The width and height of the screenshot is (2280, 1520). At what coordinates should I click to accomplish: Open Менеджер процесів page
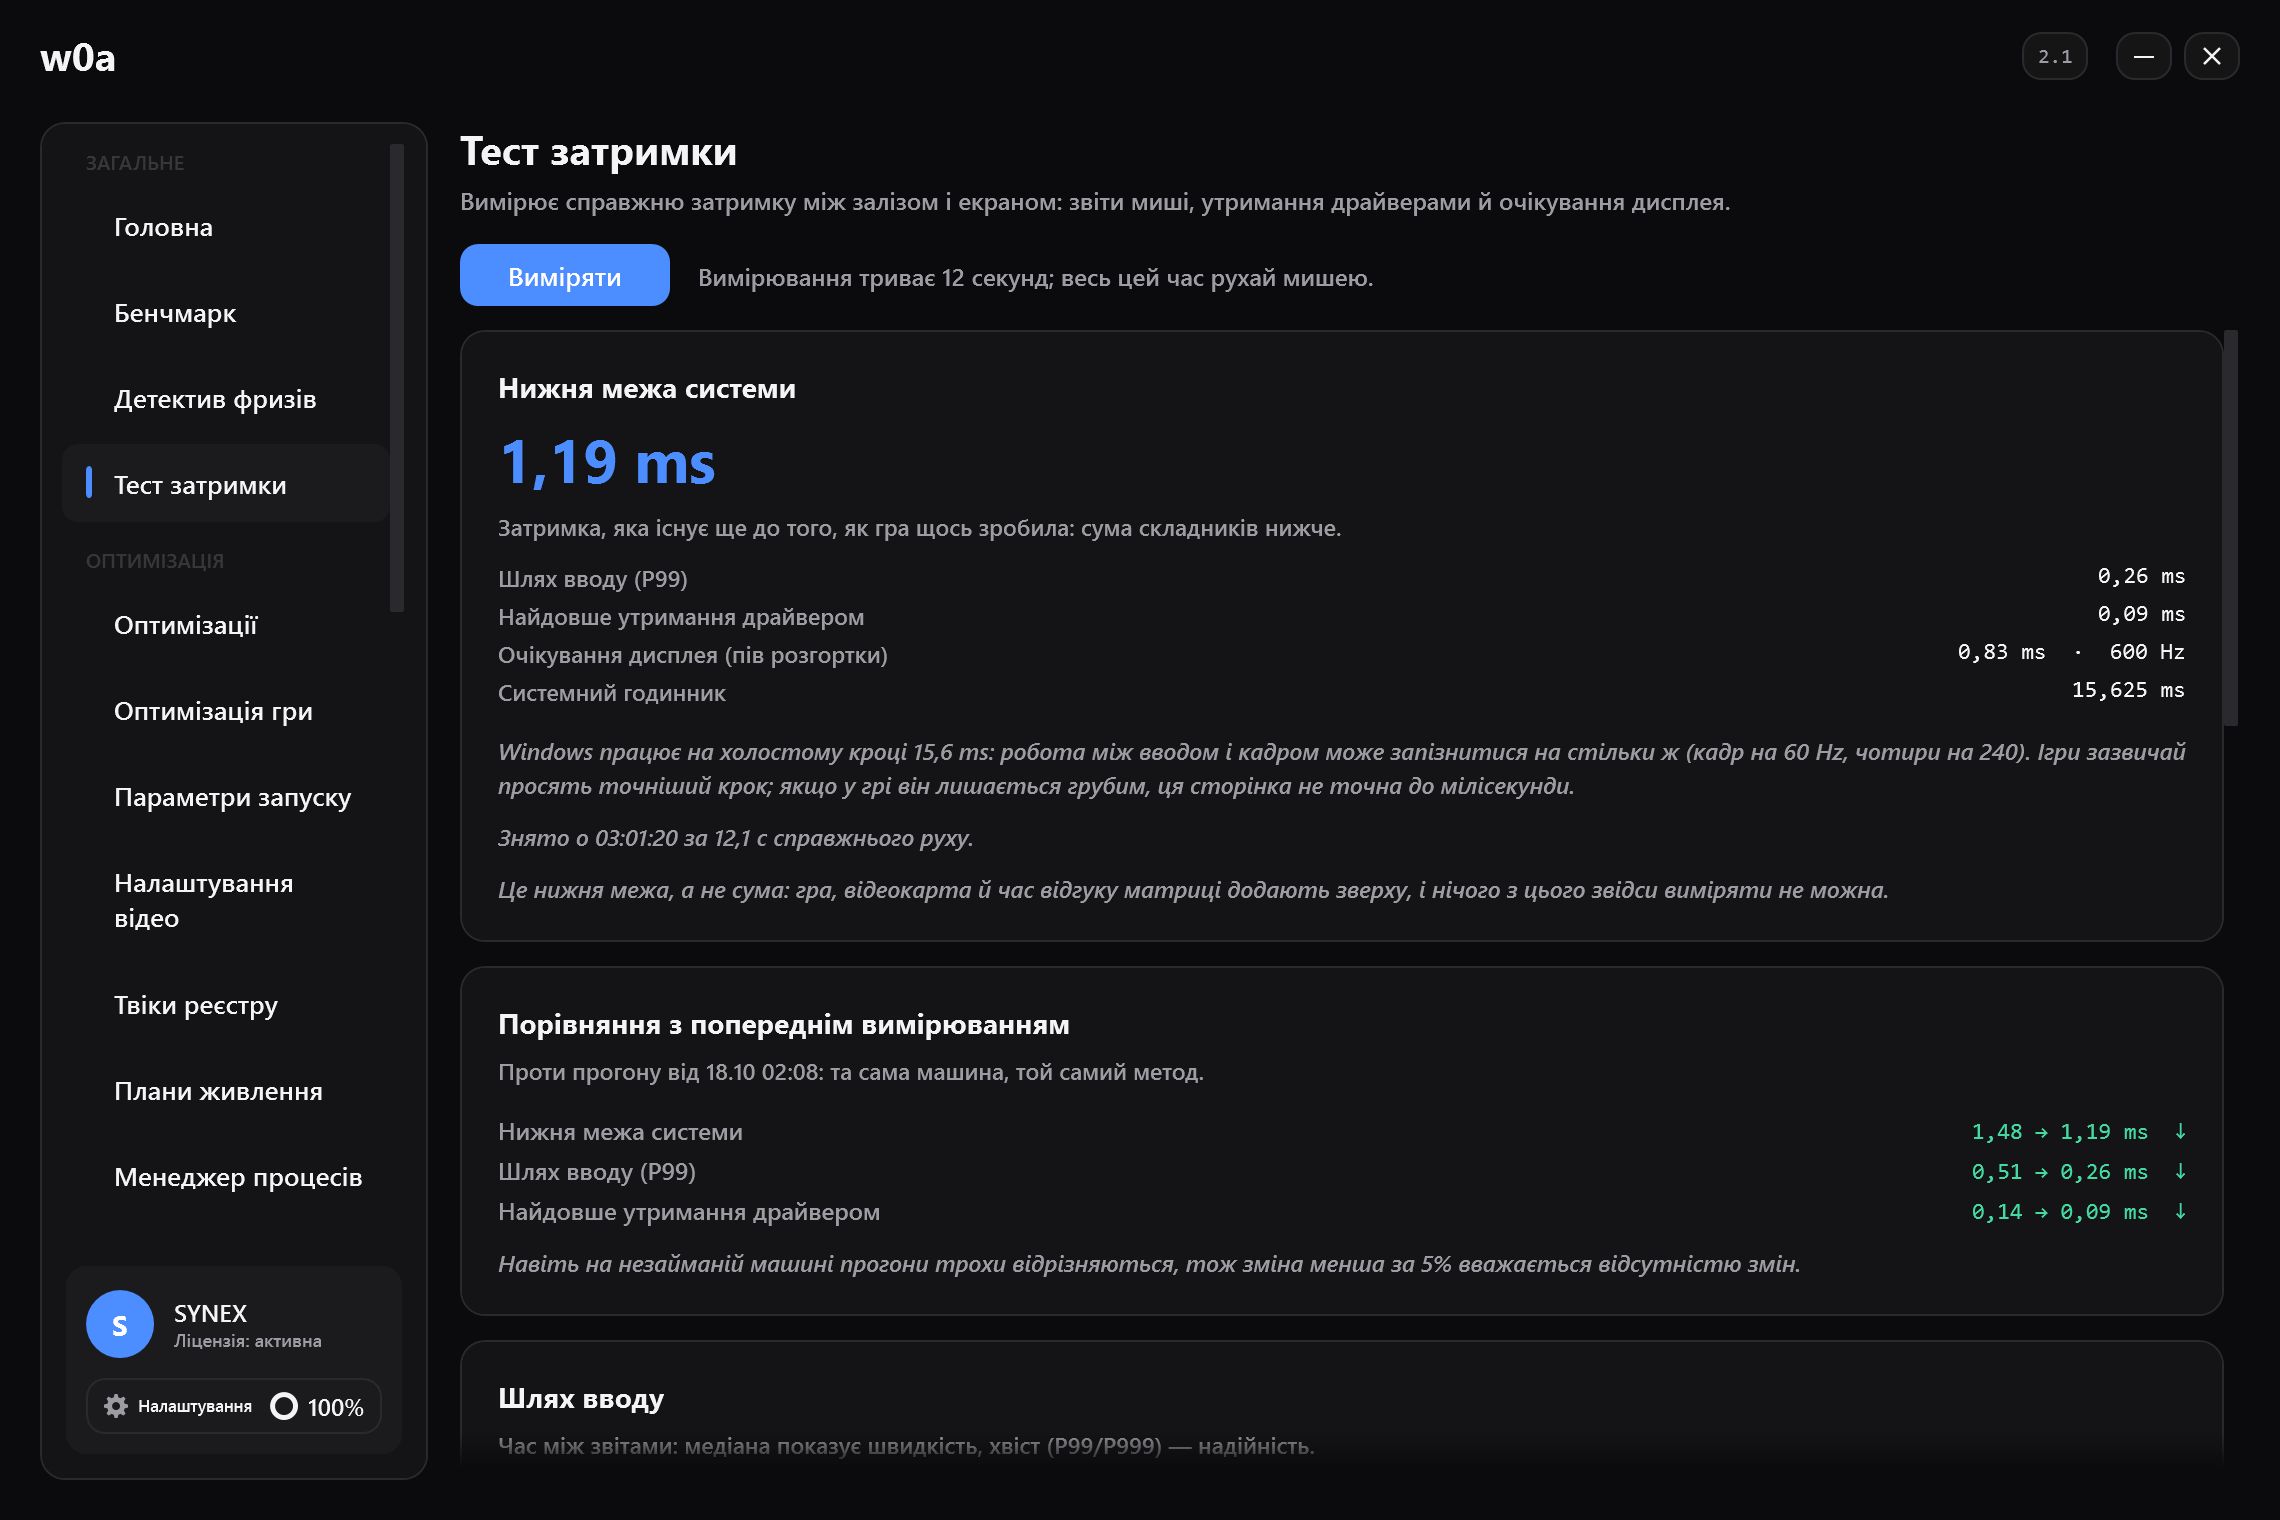[226, 1177]
